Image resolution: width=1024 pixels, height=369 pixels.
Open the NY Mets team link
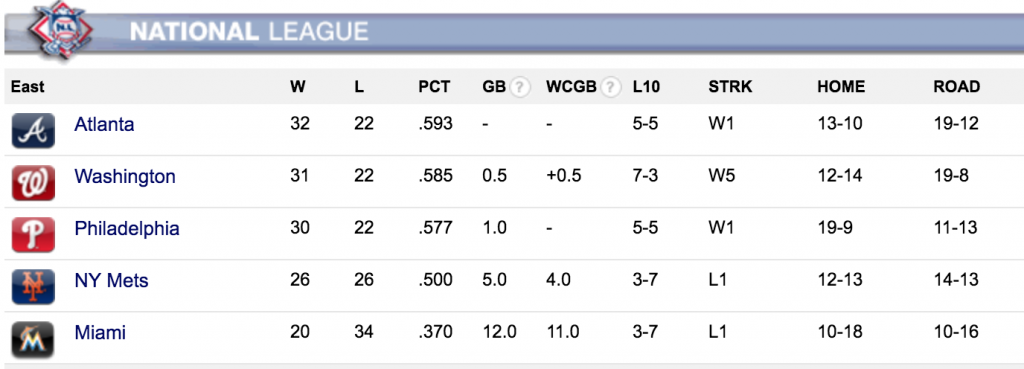pos(112,281)
